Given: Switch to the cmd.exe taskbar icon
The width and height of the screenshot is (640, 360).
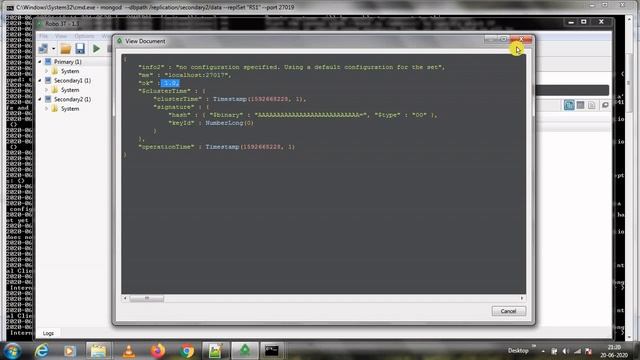Looking at the screenshot, I should point(272,351).
